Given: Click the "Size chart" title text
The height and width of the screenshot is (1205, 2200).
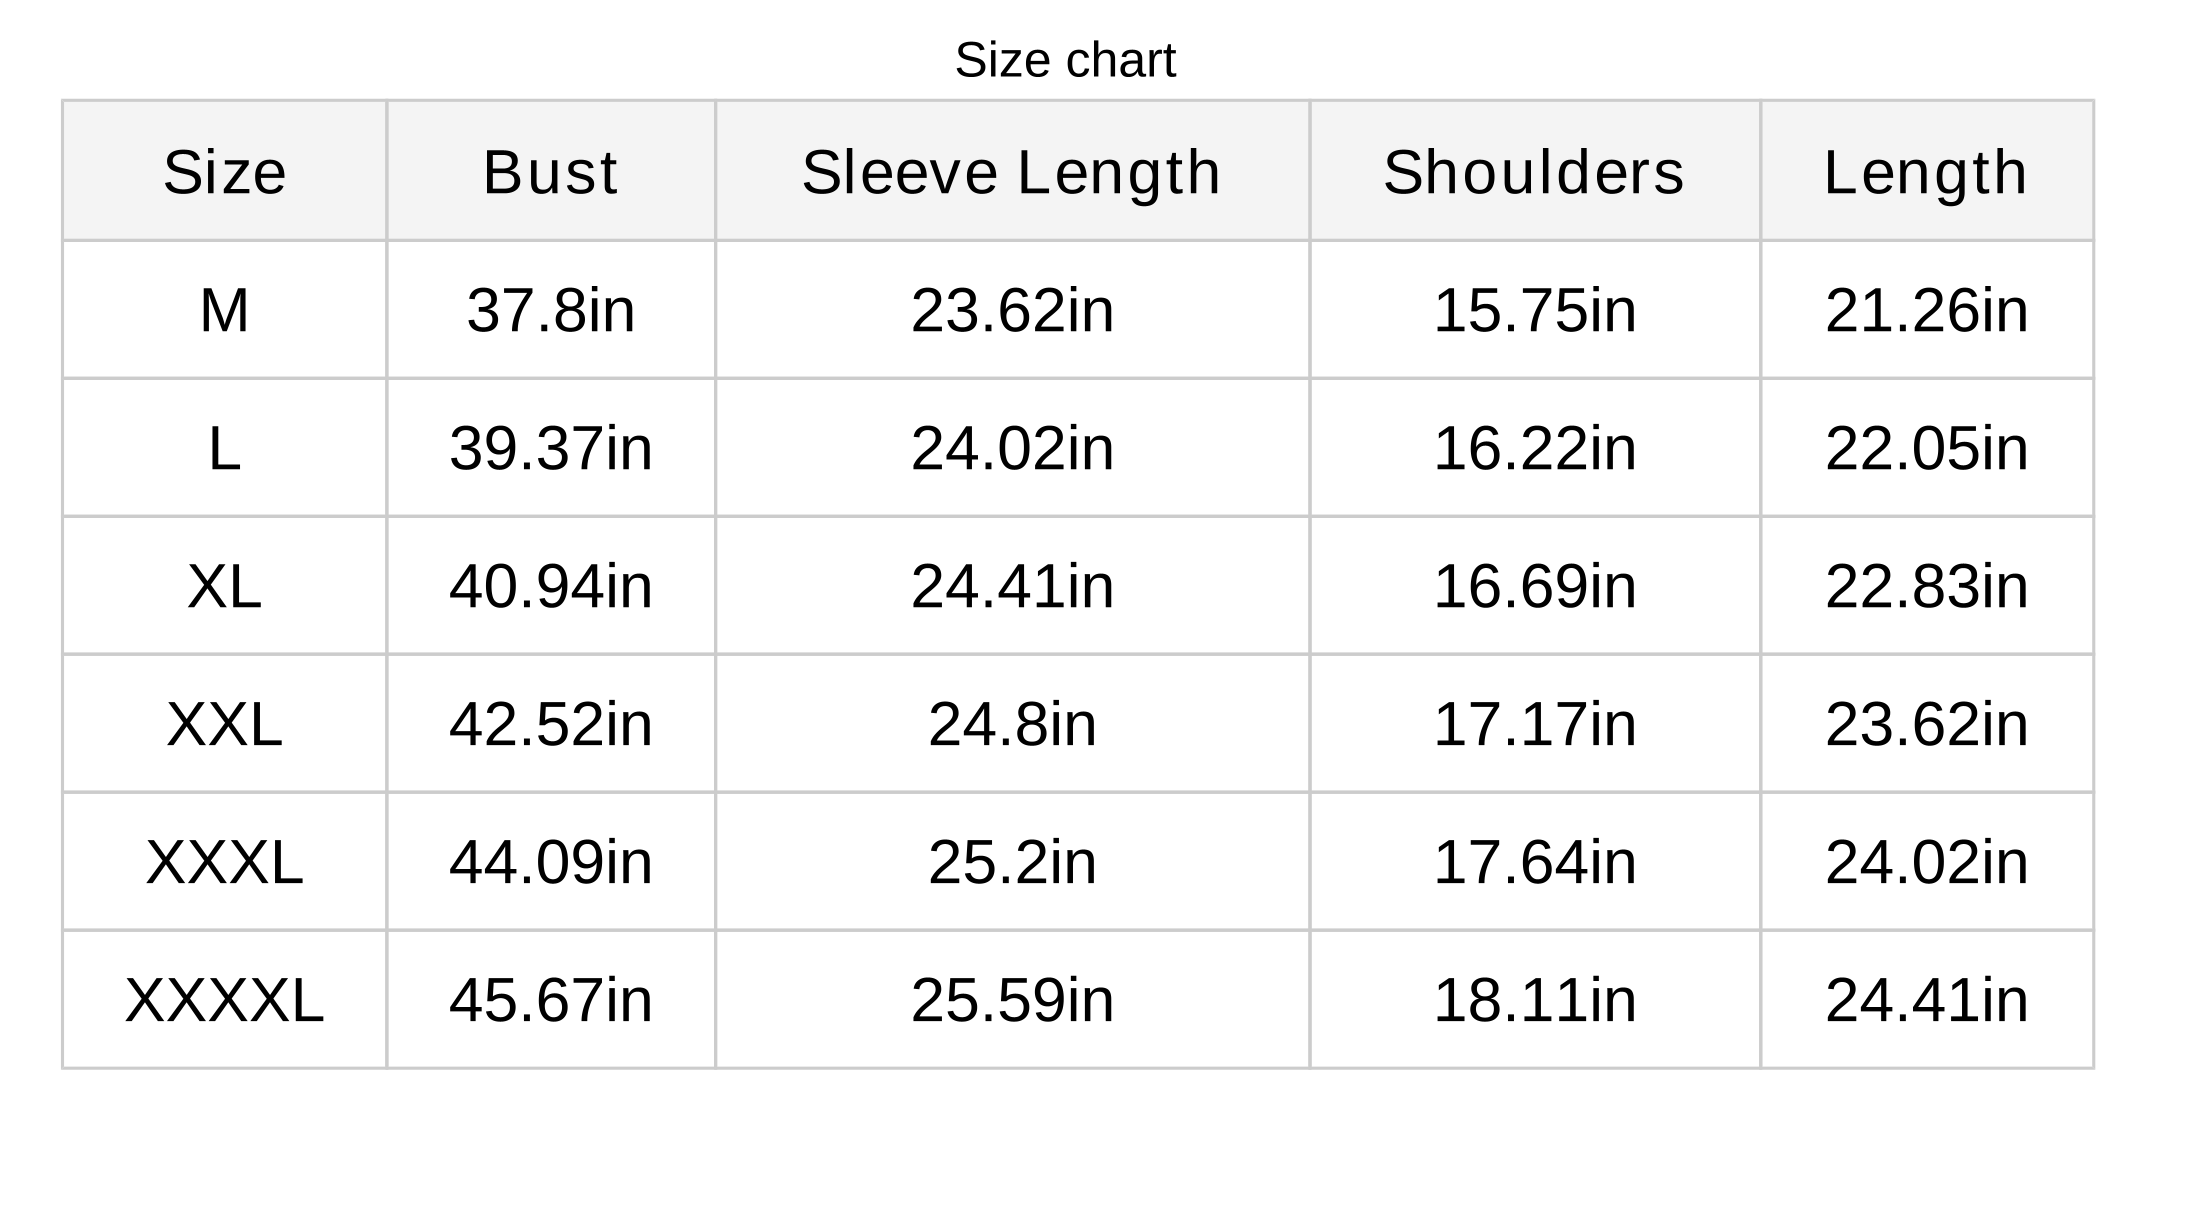Looking at the screenshot, I should pyautogui.click(x=1065, y=60).
